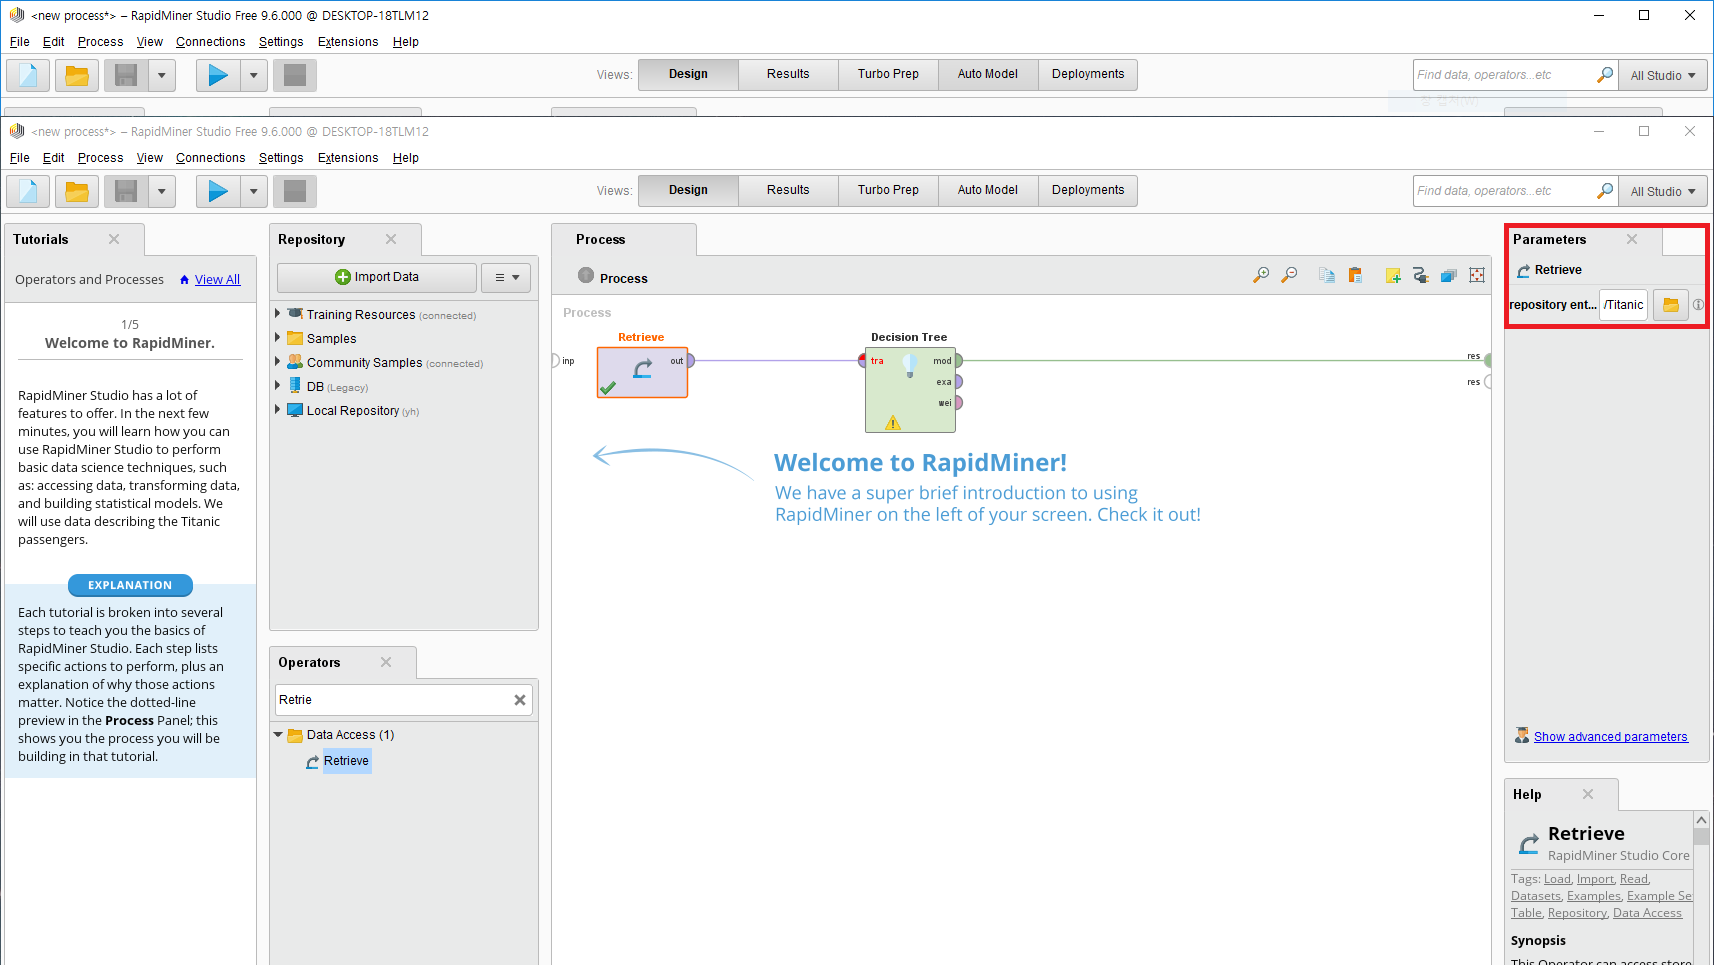Click Save icon in back window toolbar
The height and width of the screenshot is (965, 1714).
126,75
